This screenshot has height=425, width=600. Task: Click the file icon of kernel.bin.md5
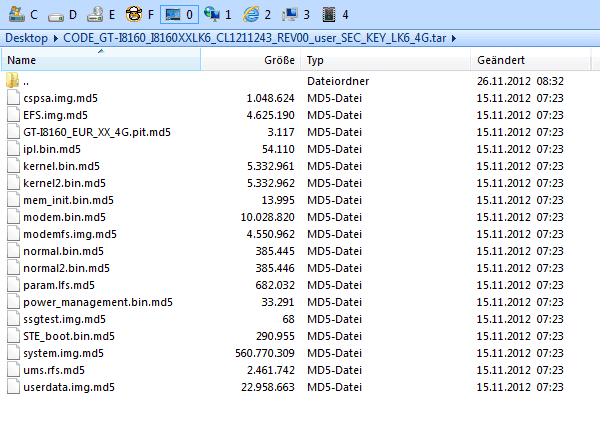click(x=13, y=166)
